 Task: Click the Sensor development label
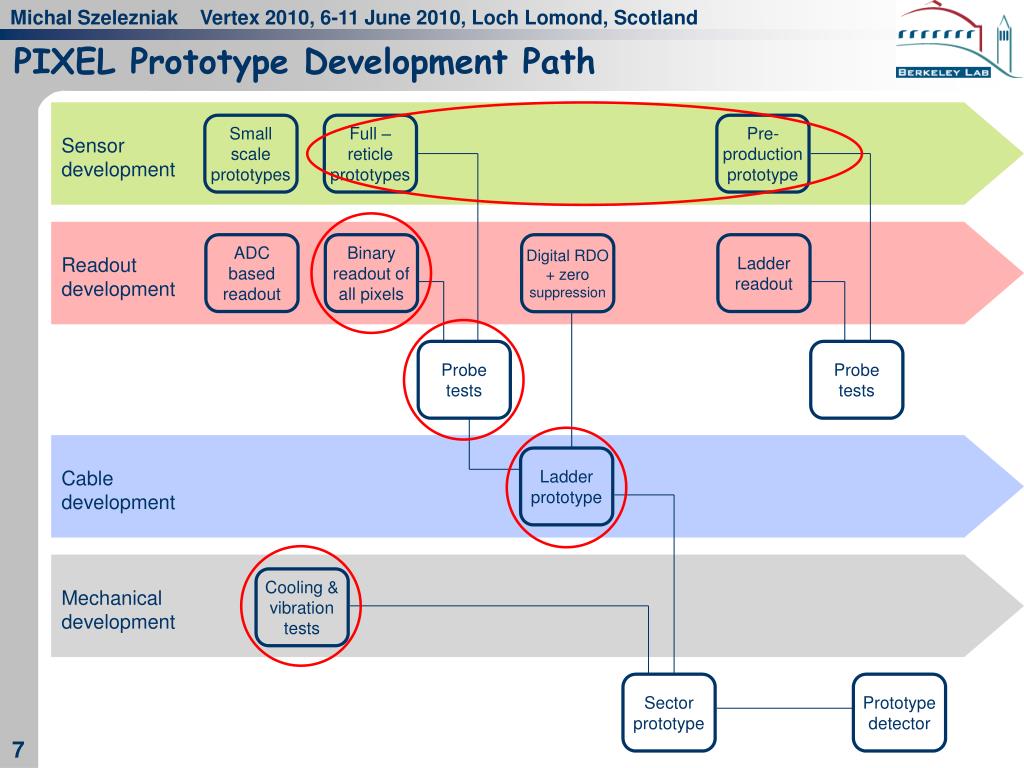[118, 157]
